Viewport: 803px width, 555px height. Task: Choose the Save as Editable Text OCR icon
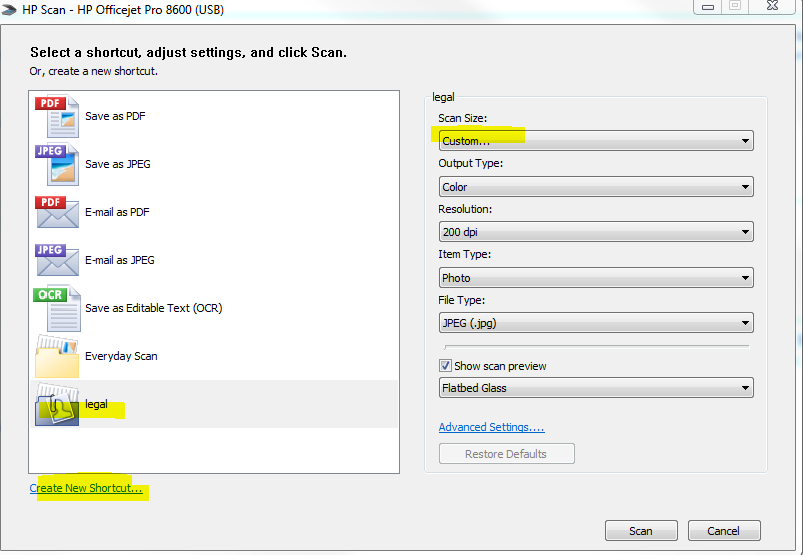pyautogui.click(x=56, y=308)
